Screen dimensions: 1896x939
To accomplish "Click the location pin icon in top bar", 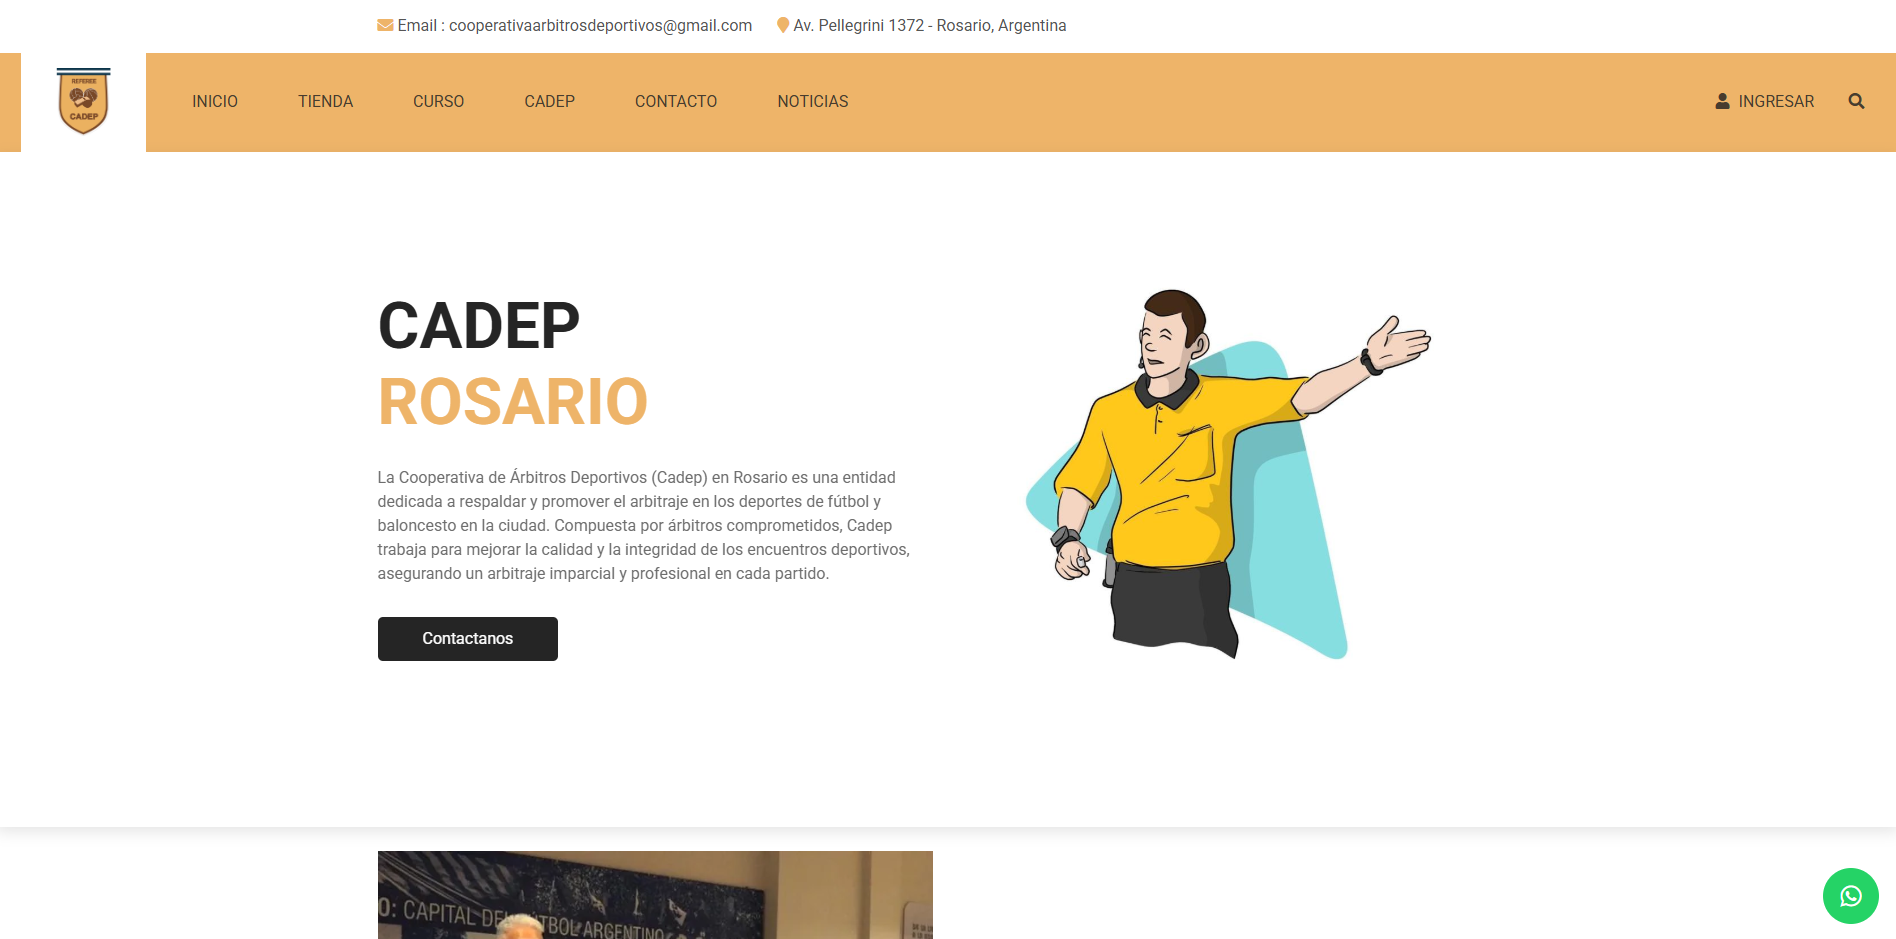I will (783, 25).
